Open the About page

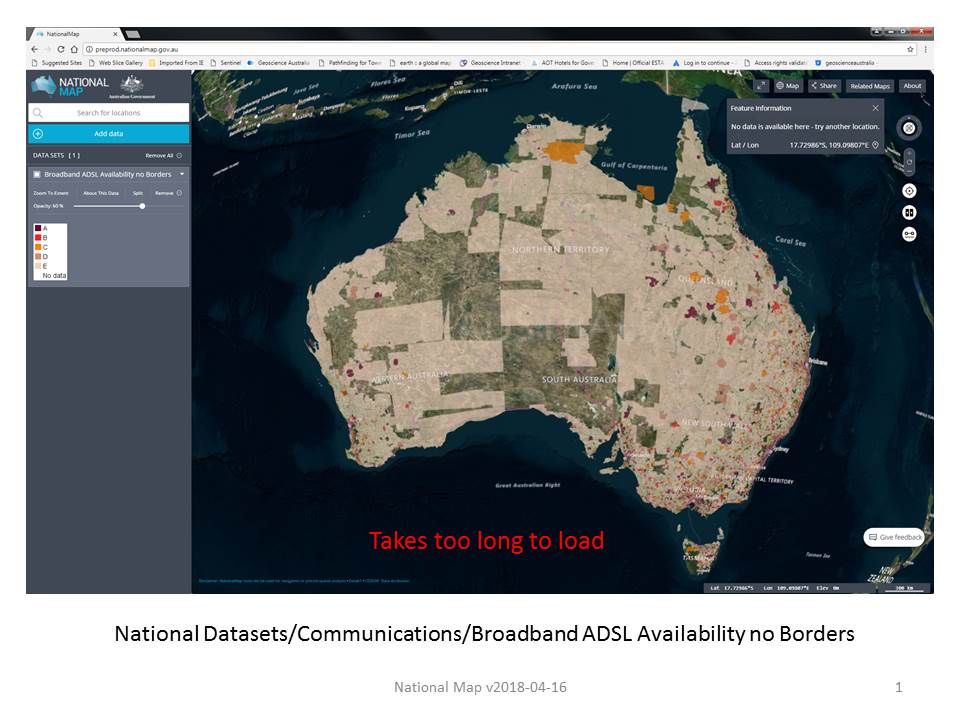pos(912,86)
